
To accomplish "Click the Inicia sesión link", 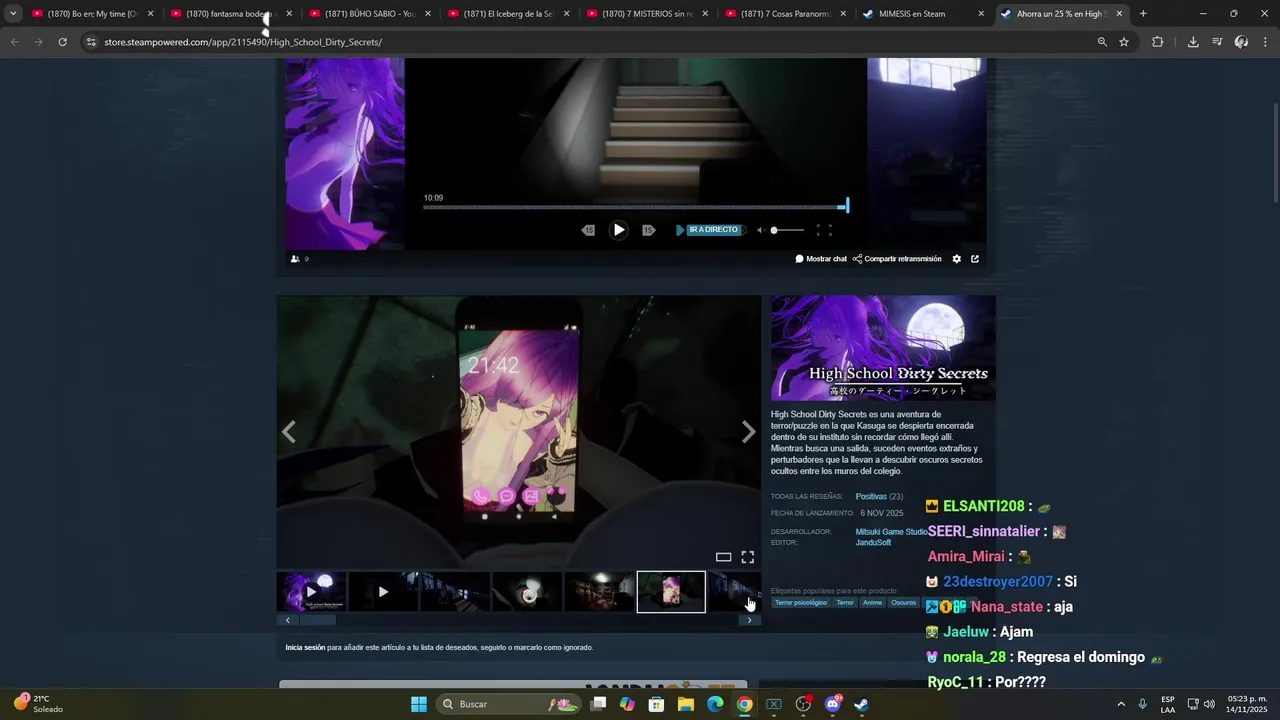I will click(x=305, y=648).
